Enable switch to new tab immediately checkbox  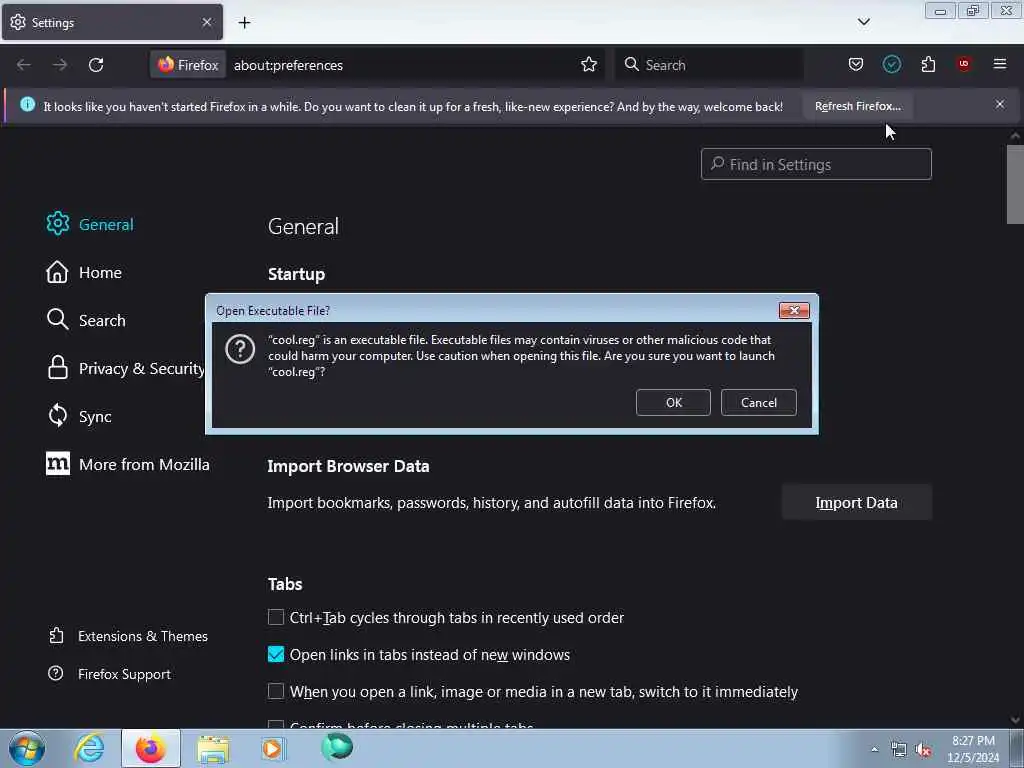pyautogui.click(x=276, y=691)
